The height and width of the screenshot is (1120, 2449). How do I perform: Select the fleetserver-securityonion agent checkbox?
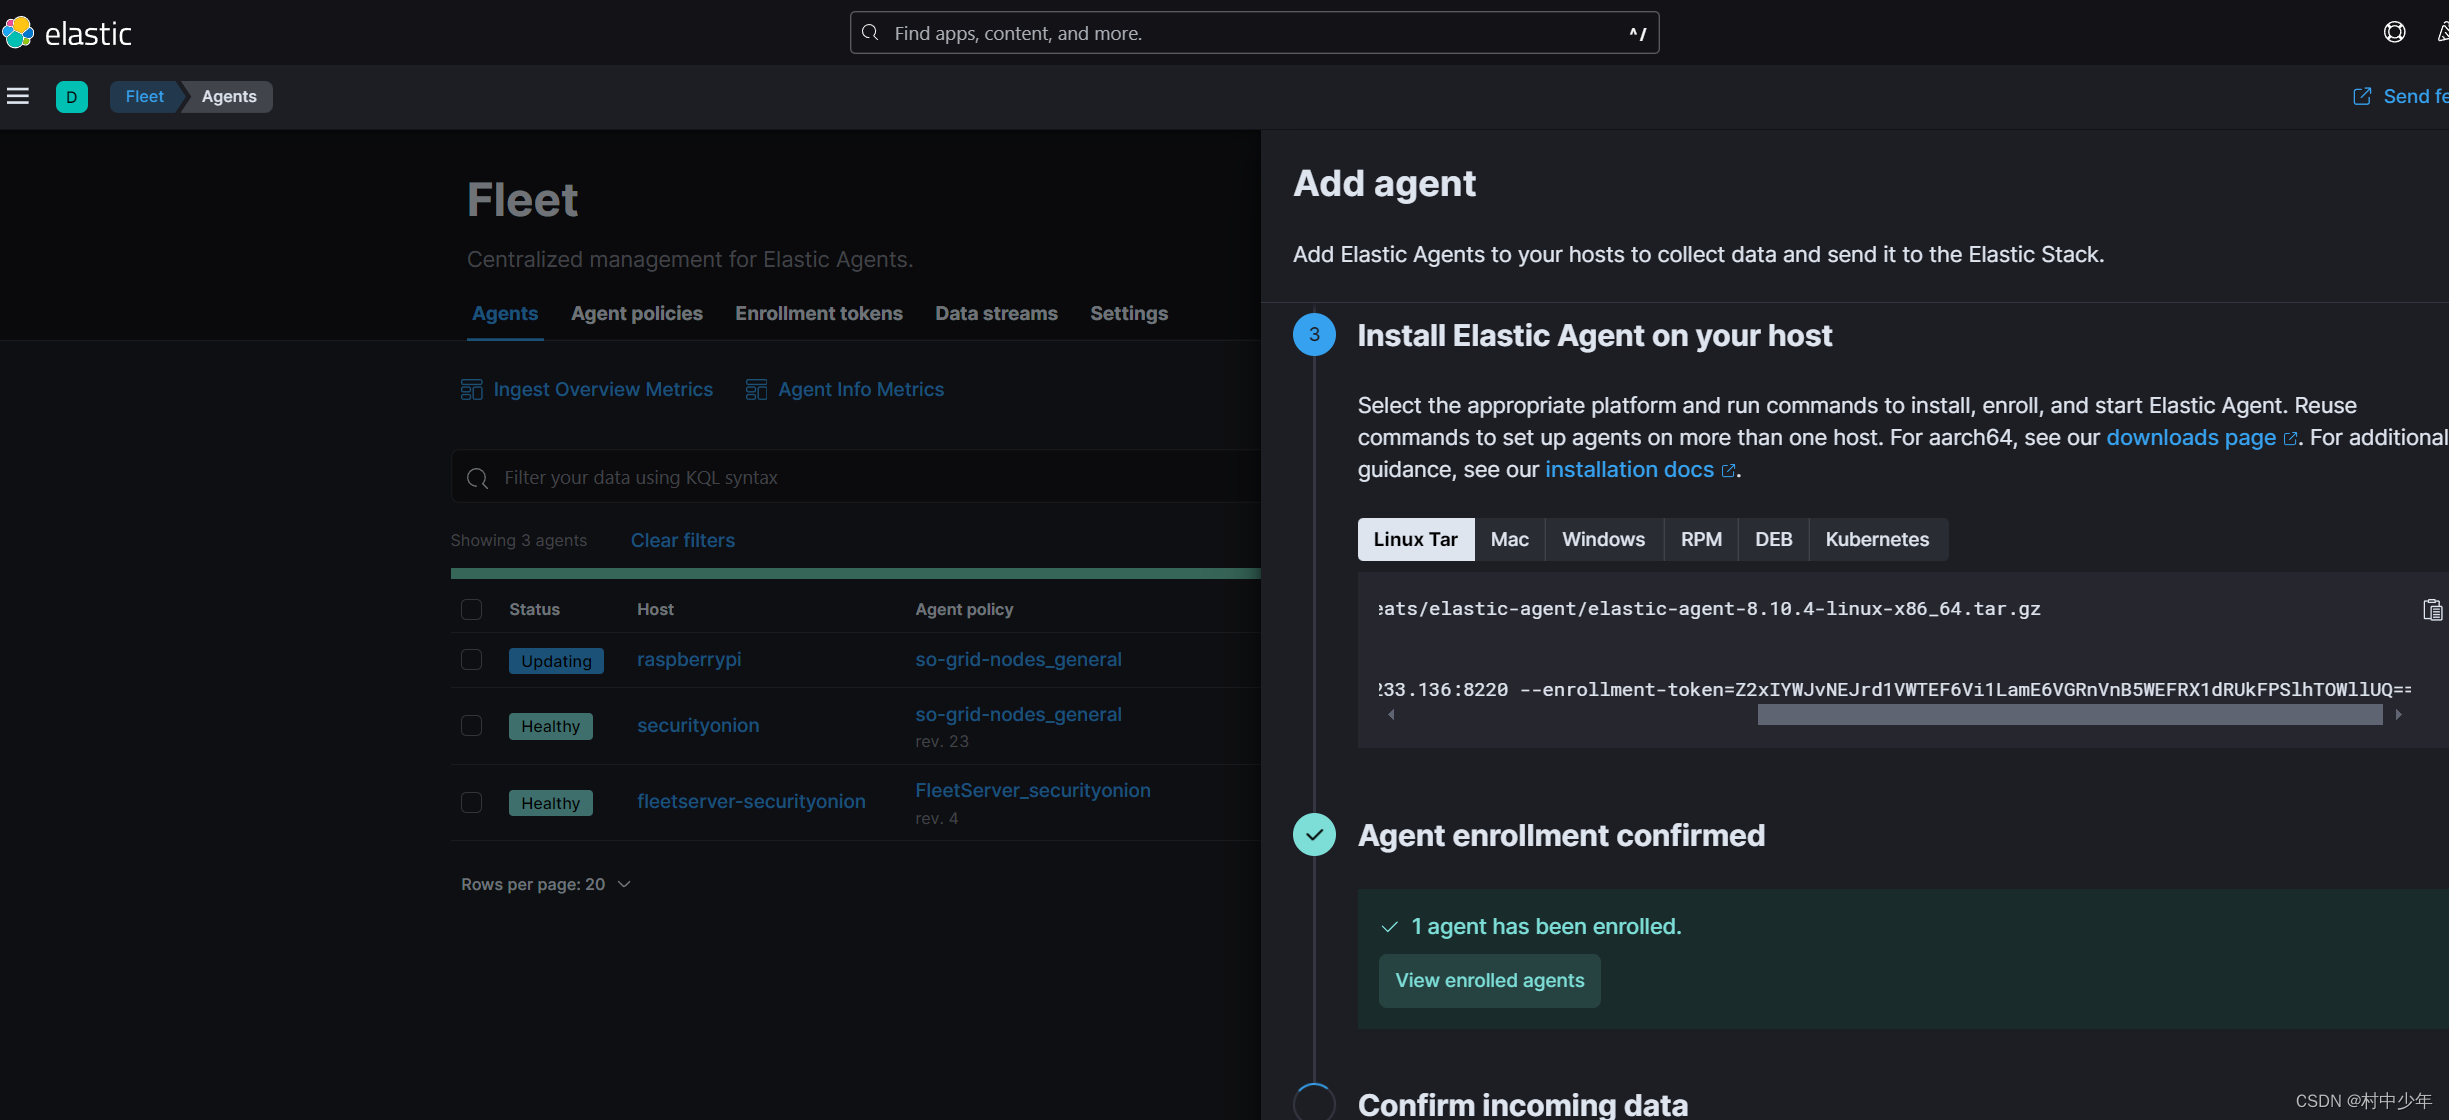471,802
